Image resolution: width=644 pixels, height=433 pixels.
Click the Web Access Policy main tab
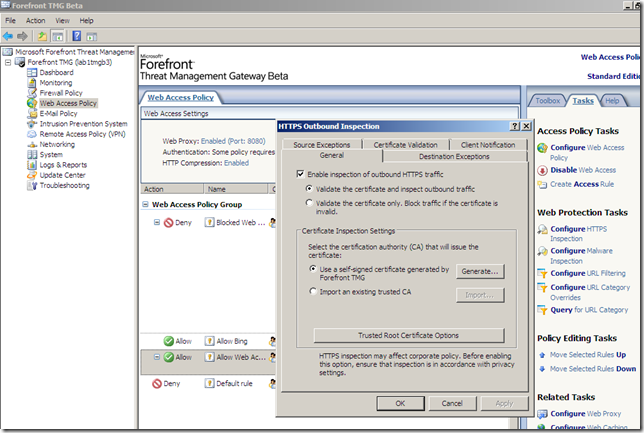pyautogui.click(x=180, y=97)
